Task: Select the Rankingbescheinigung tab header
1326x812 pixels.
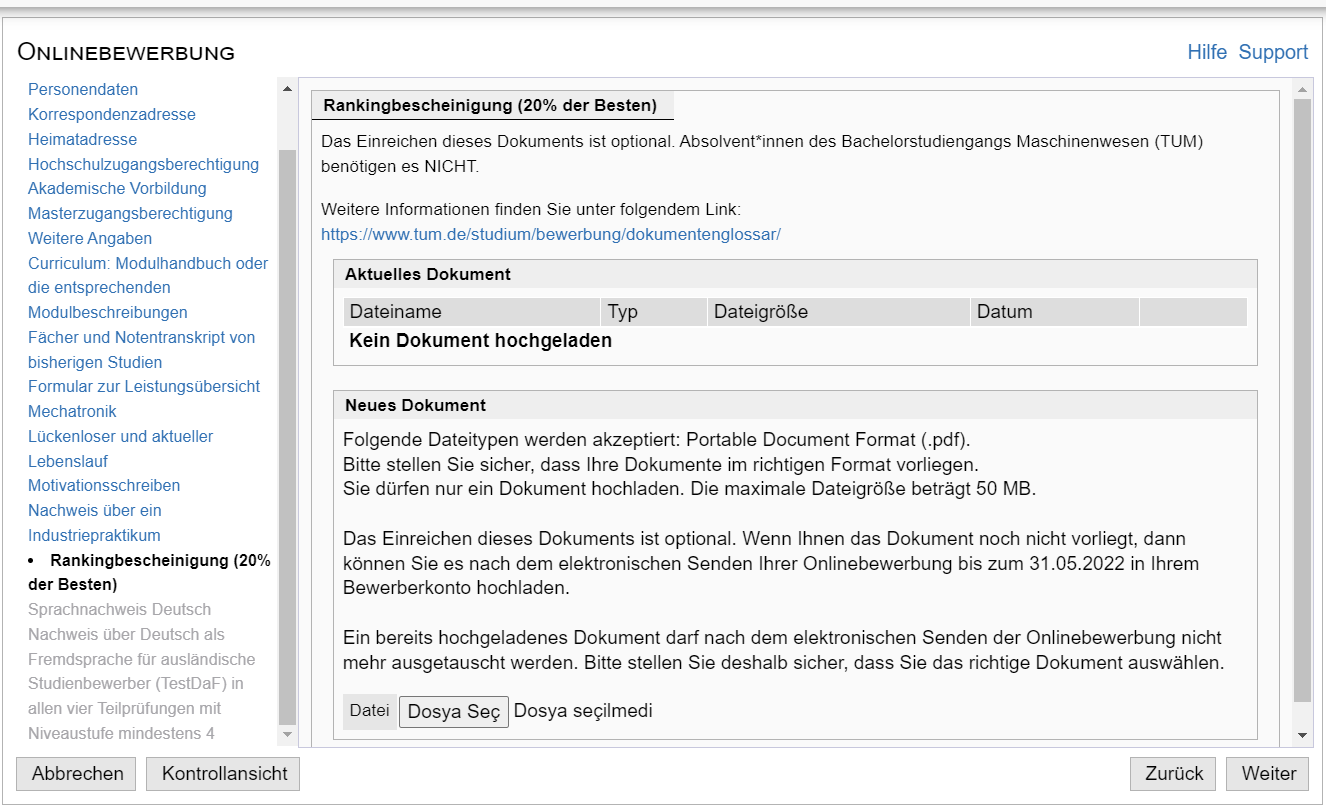Action: (490, 105)
